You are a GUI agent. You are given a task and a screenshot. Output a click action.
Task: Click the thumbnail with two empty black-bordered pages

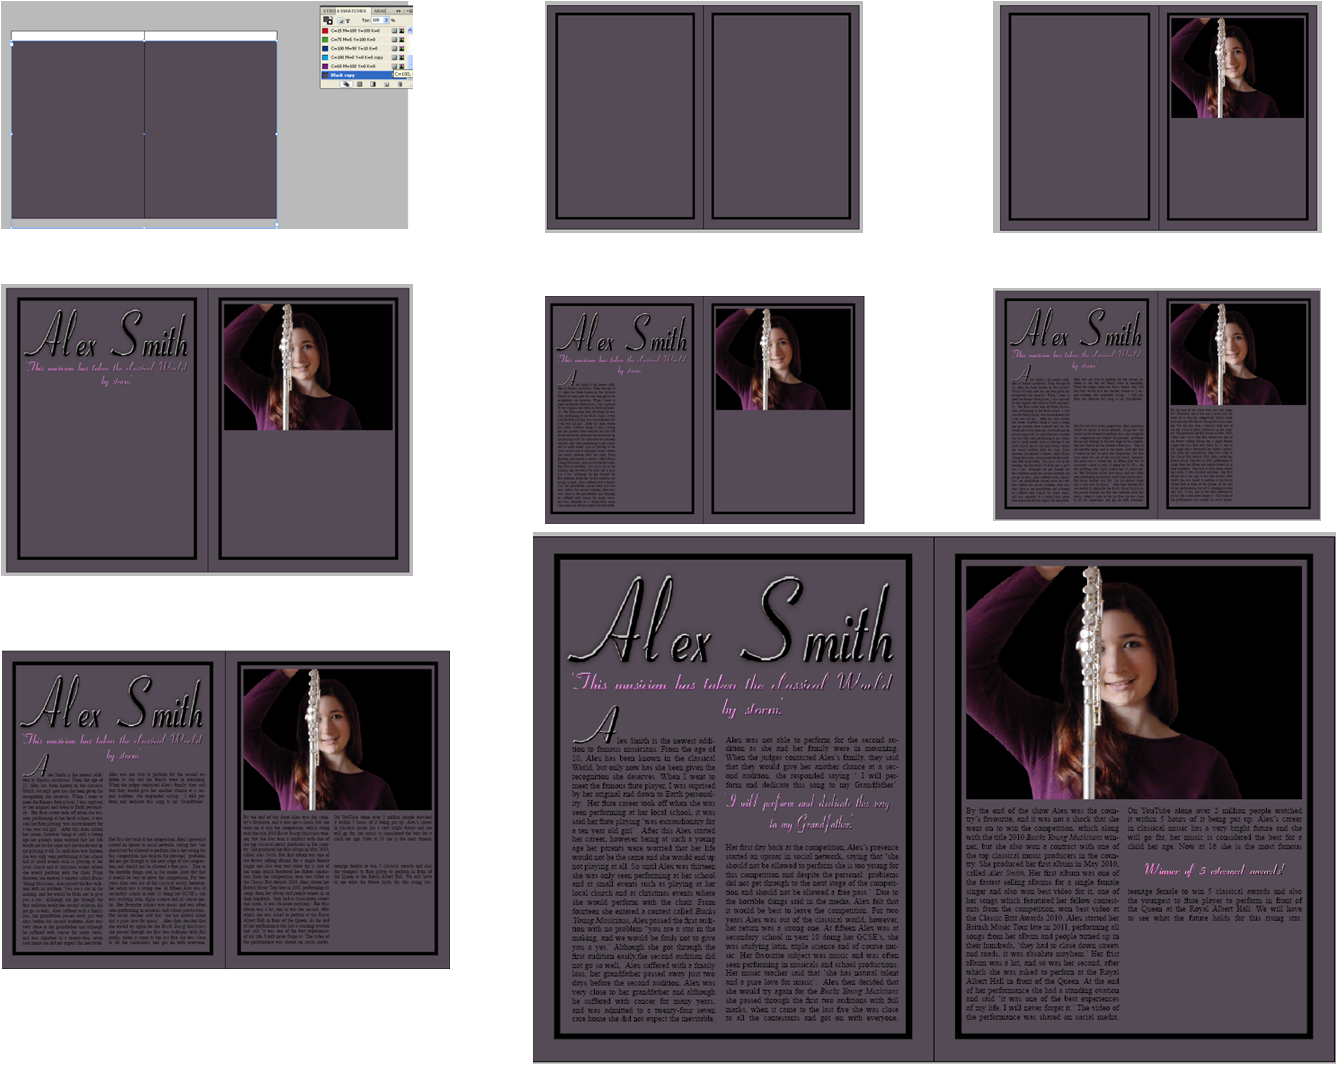[703, 117]
